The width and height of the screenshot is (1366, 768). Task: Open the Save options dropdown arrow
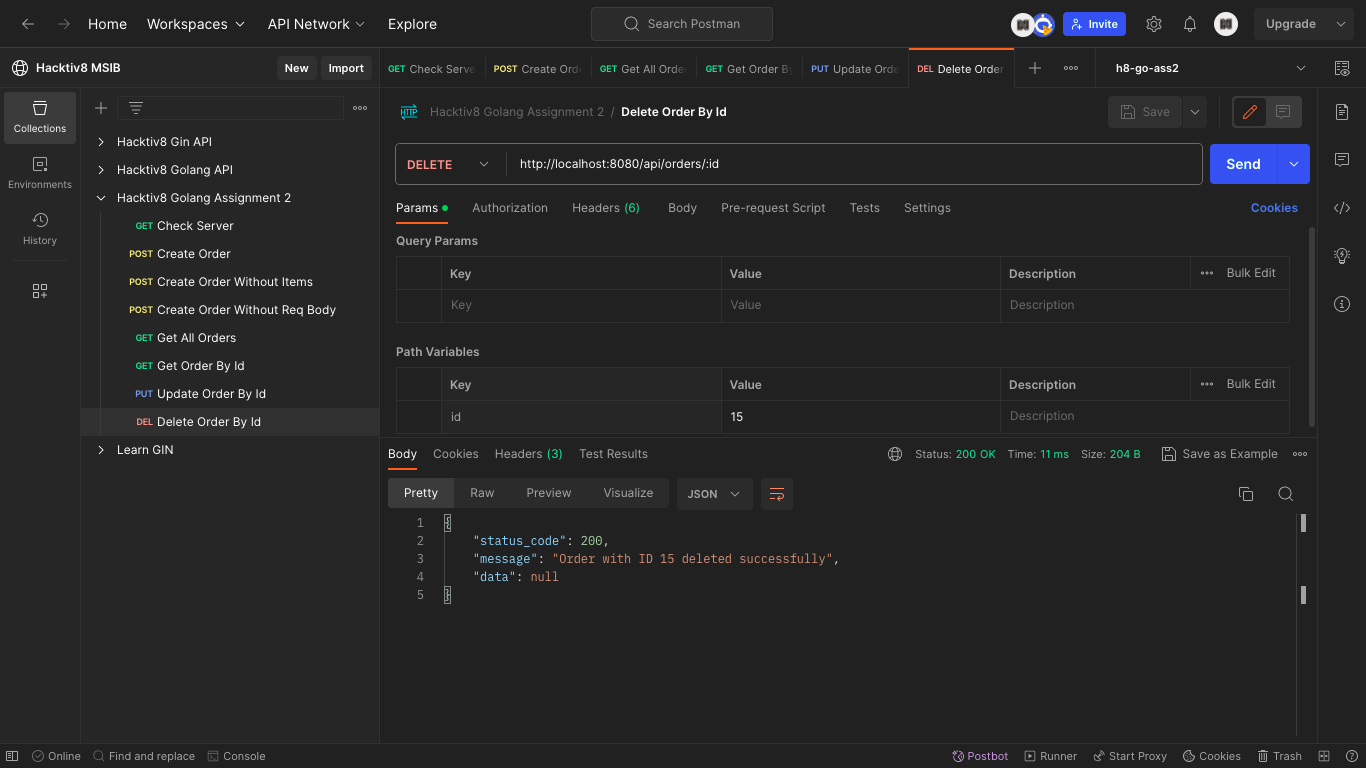tap(1195, 112)
